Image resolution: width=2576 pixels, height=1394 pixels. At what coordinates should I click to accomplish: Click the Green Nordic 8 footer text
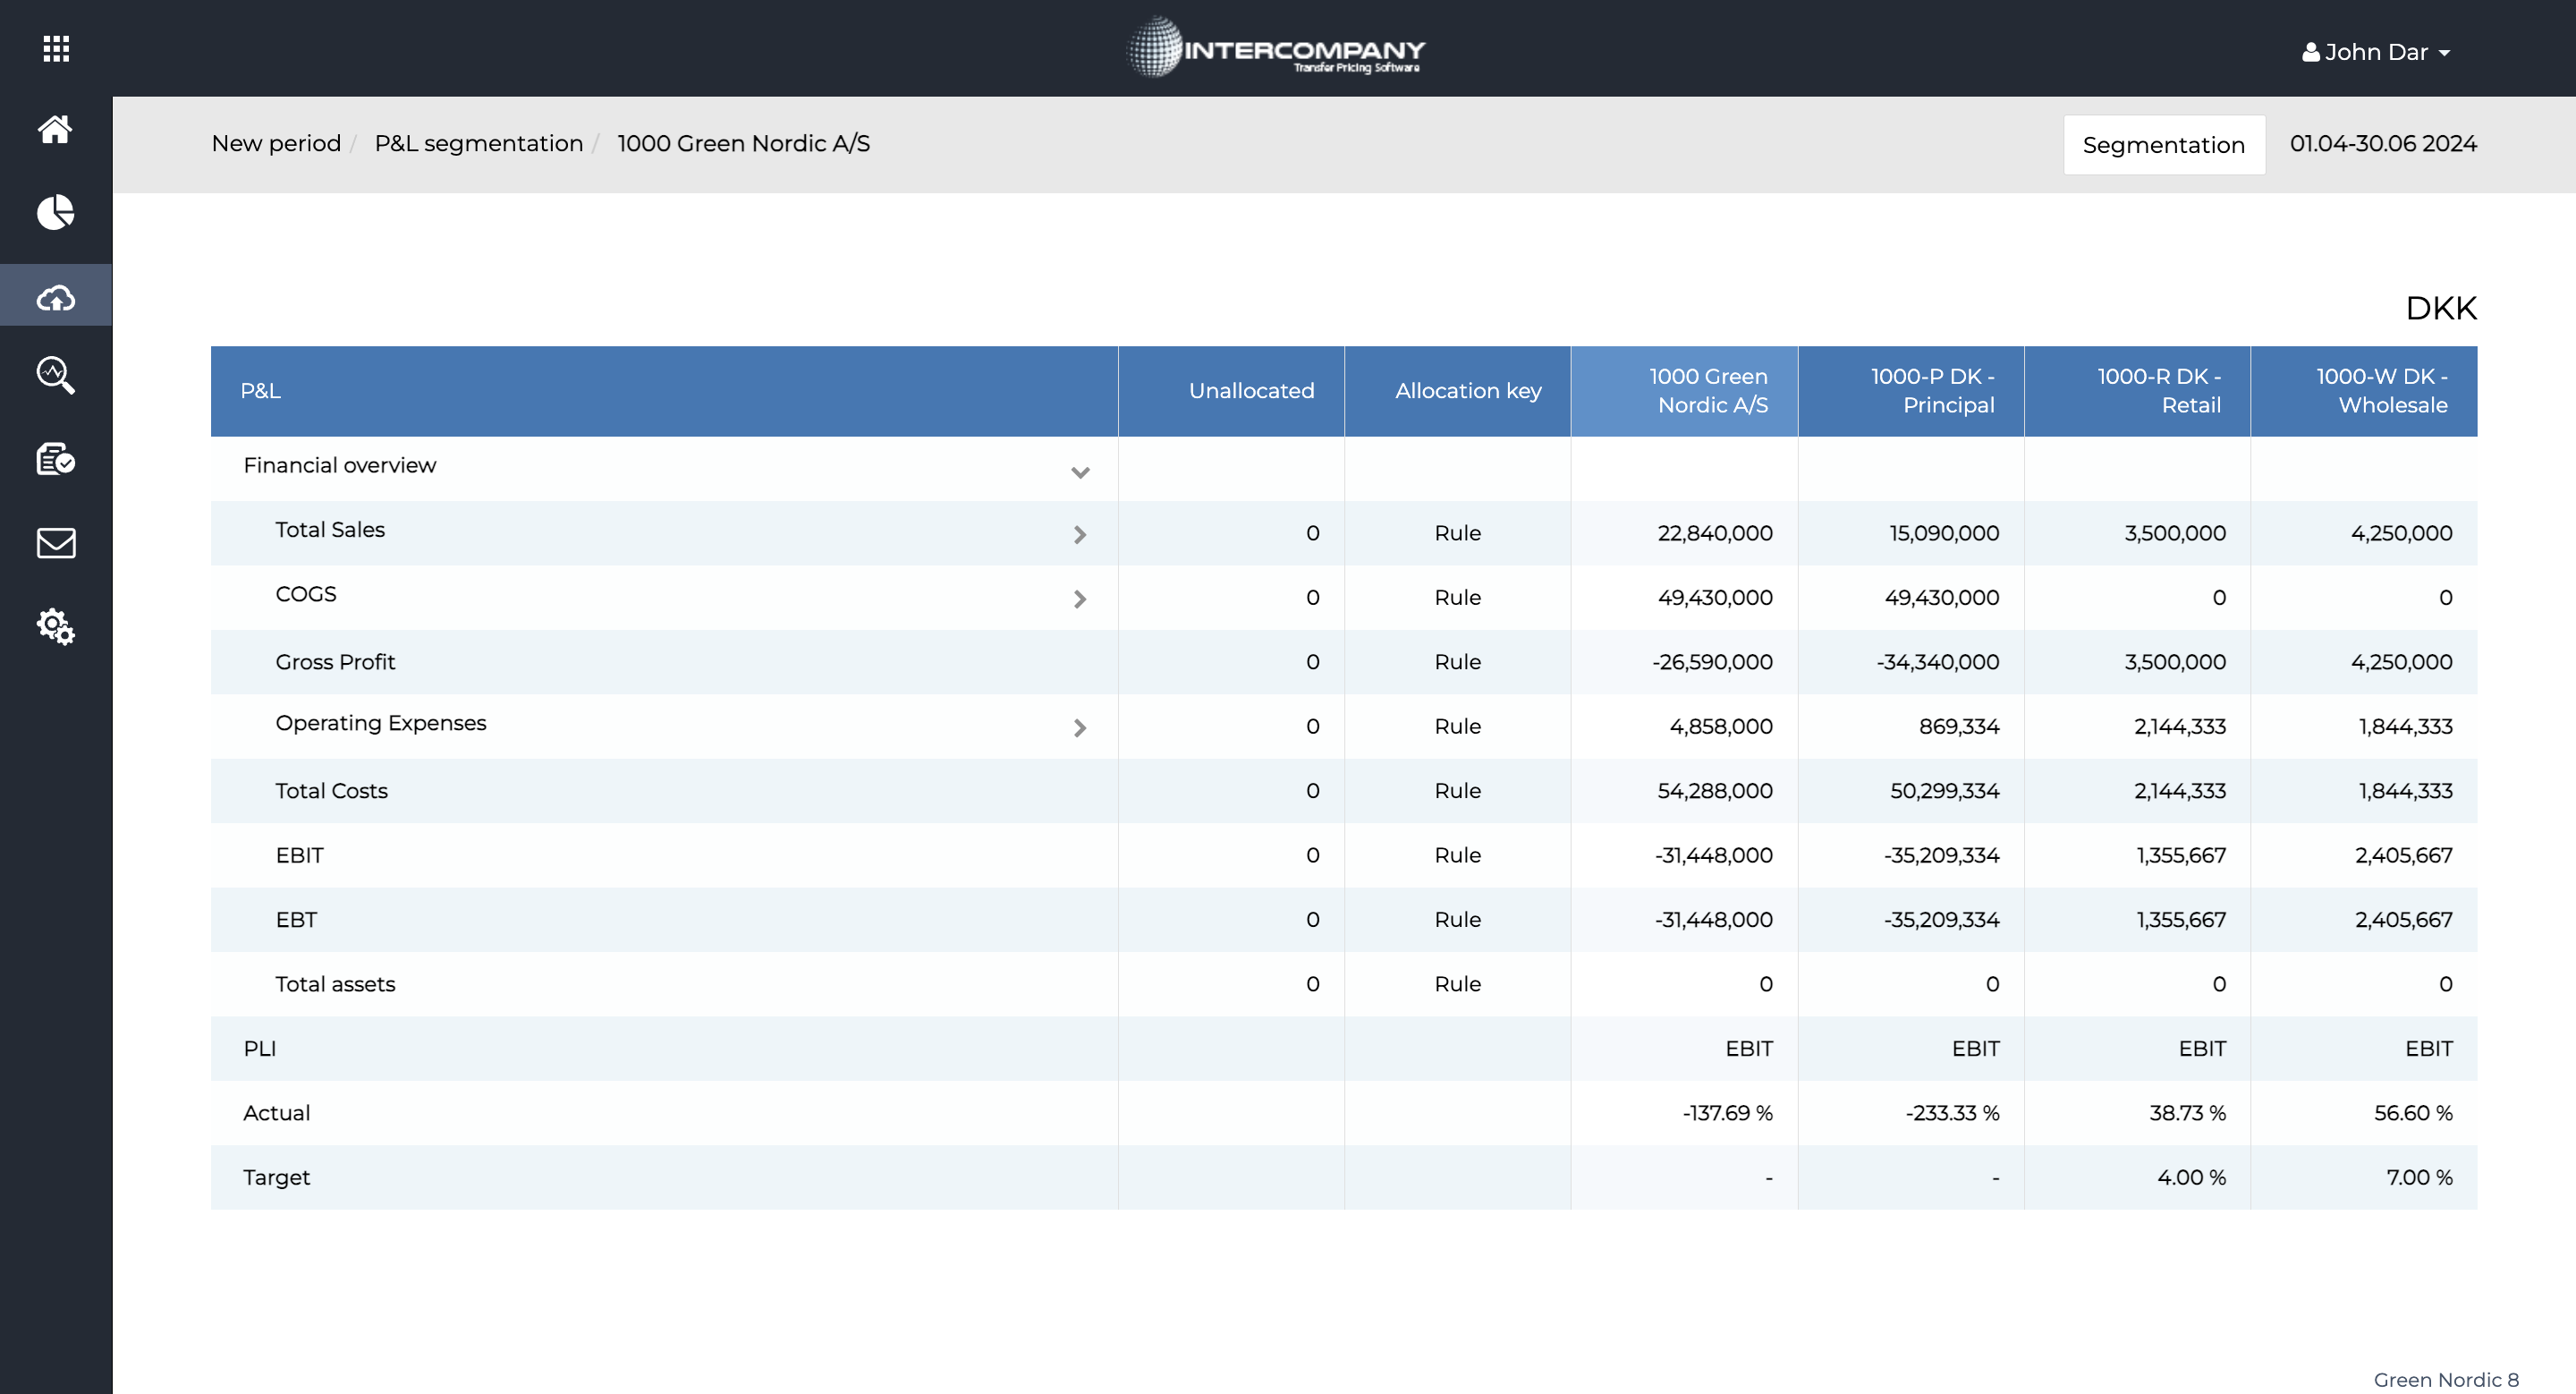point(2446,1380)
